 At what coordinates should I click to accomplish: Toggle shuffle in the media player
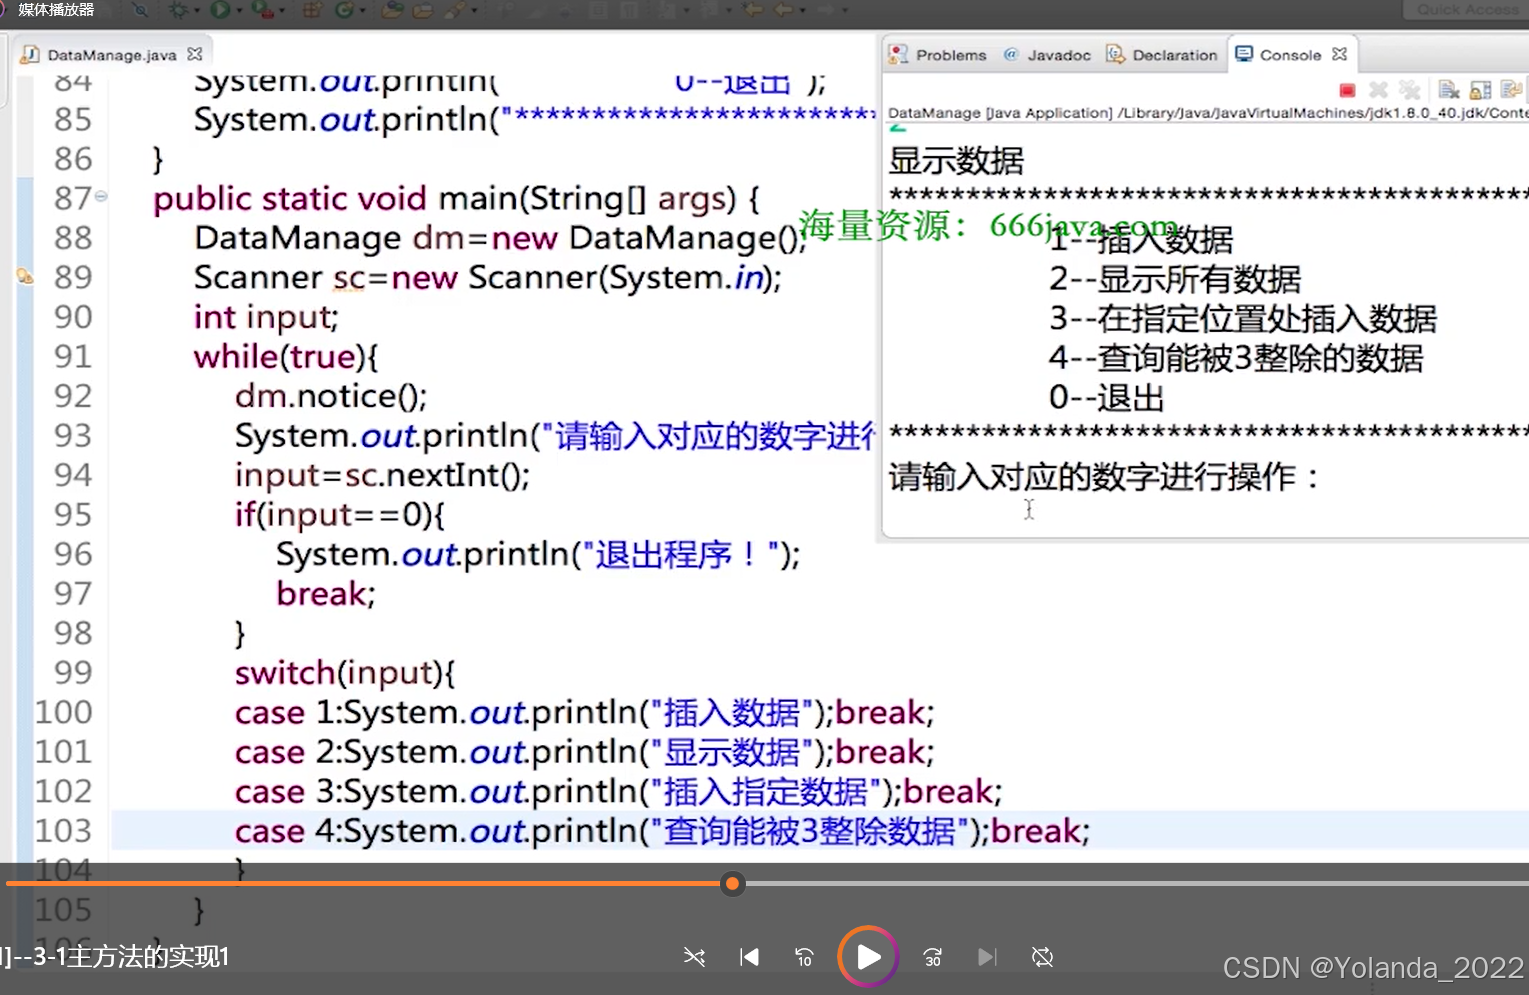(x=694, y=957)
